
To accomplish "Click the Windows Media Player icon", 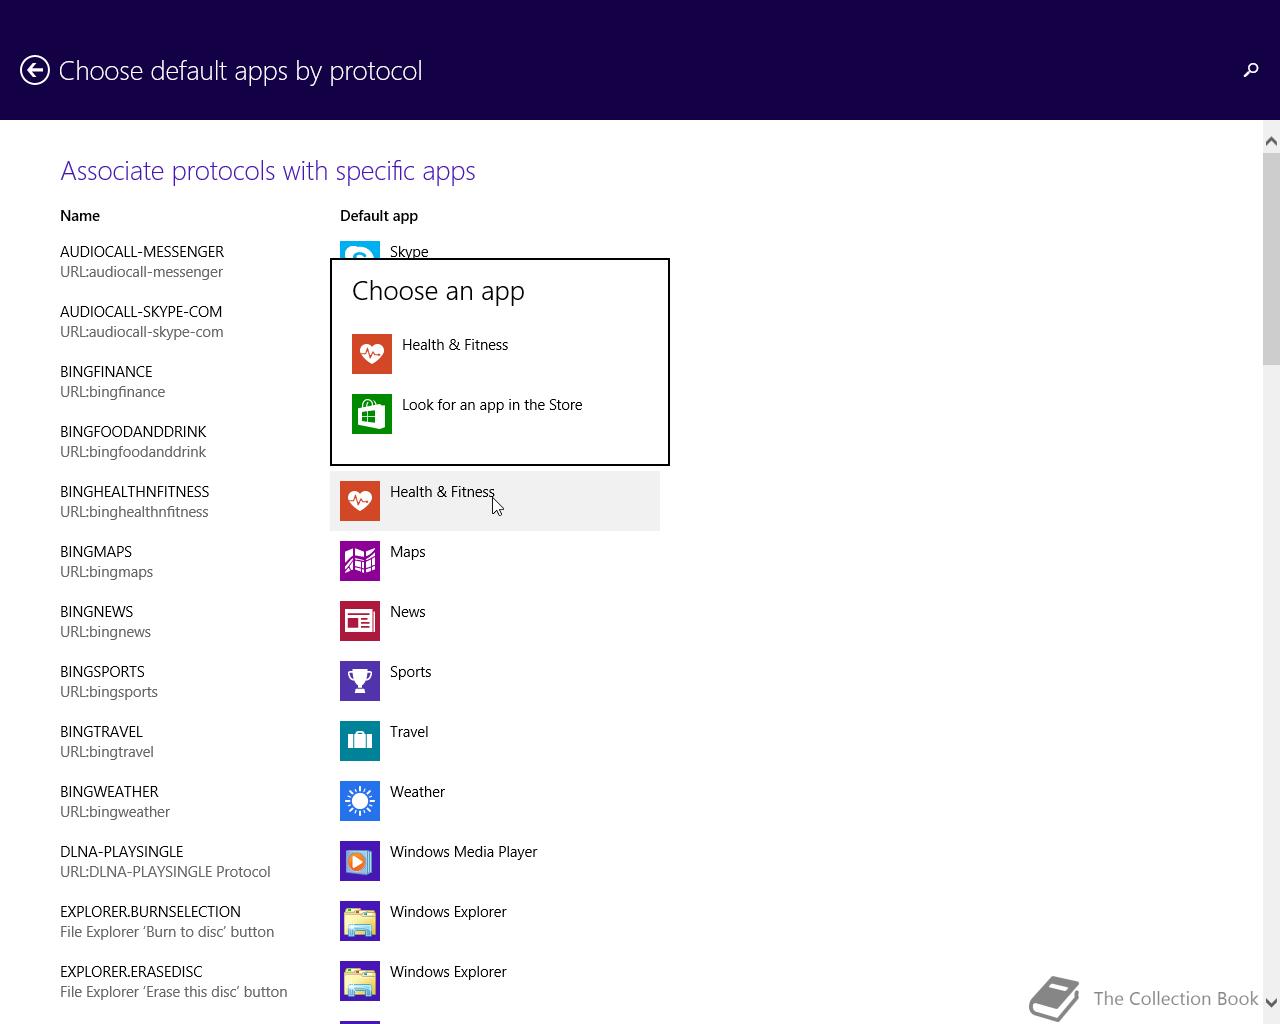I will (x=360, y=861).
